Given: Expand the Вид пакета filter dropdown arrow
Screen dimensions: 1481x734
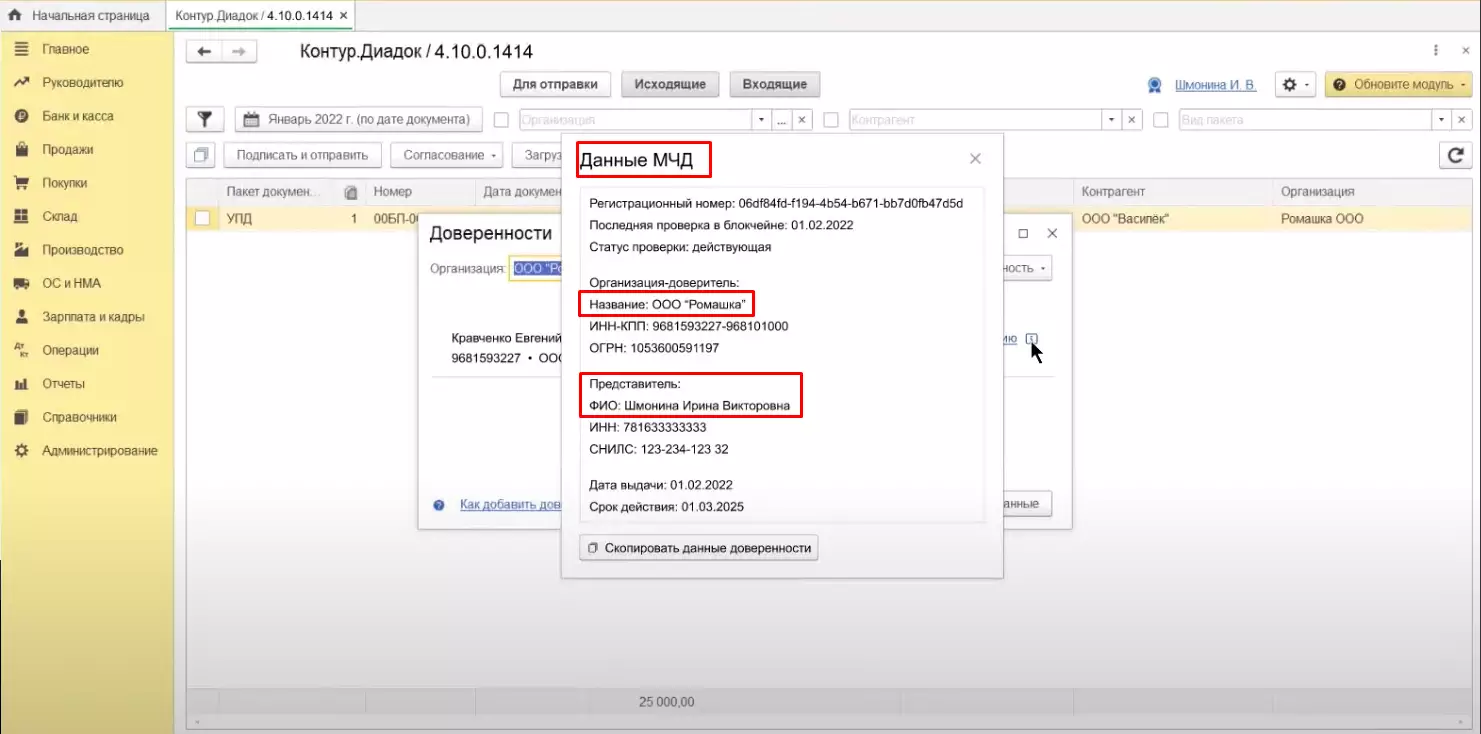Looking at the screenshot, I should tap(1442, 120).
